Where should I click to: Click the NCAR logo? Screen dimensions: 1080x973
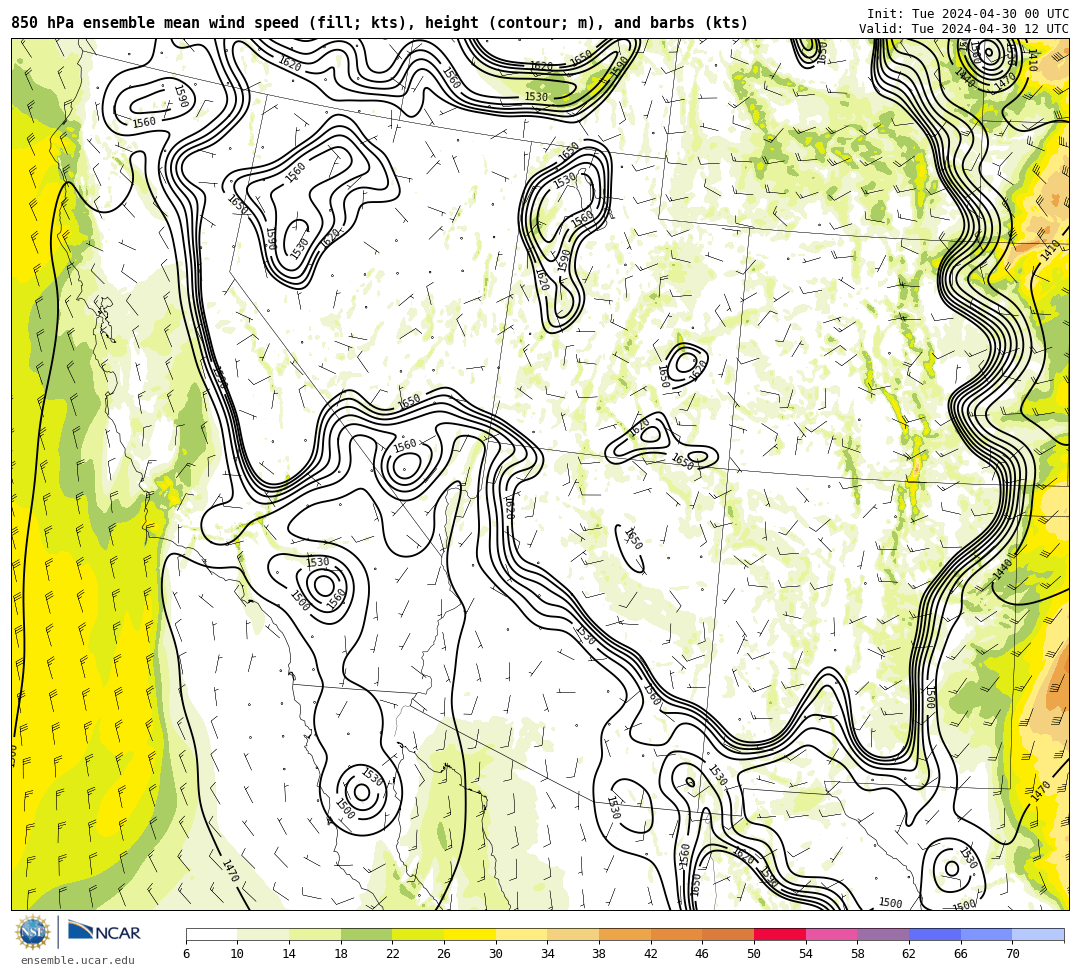point(104,932)
